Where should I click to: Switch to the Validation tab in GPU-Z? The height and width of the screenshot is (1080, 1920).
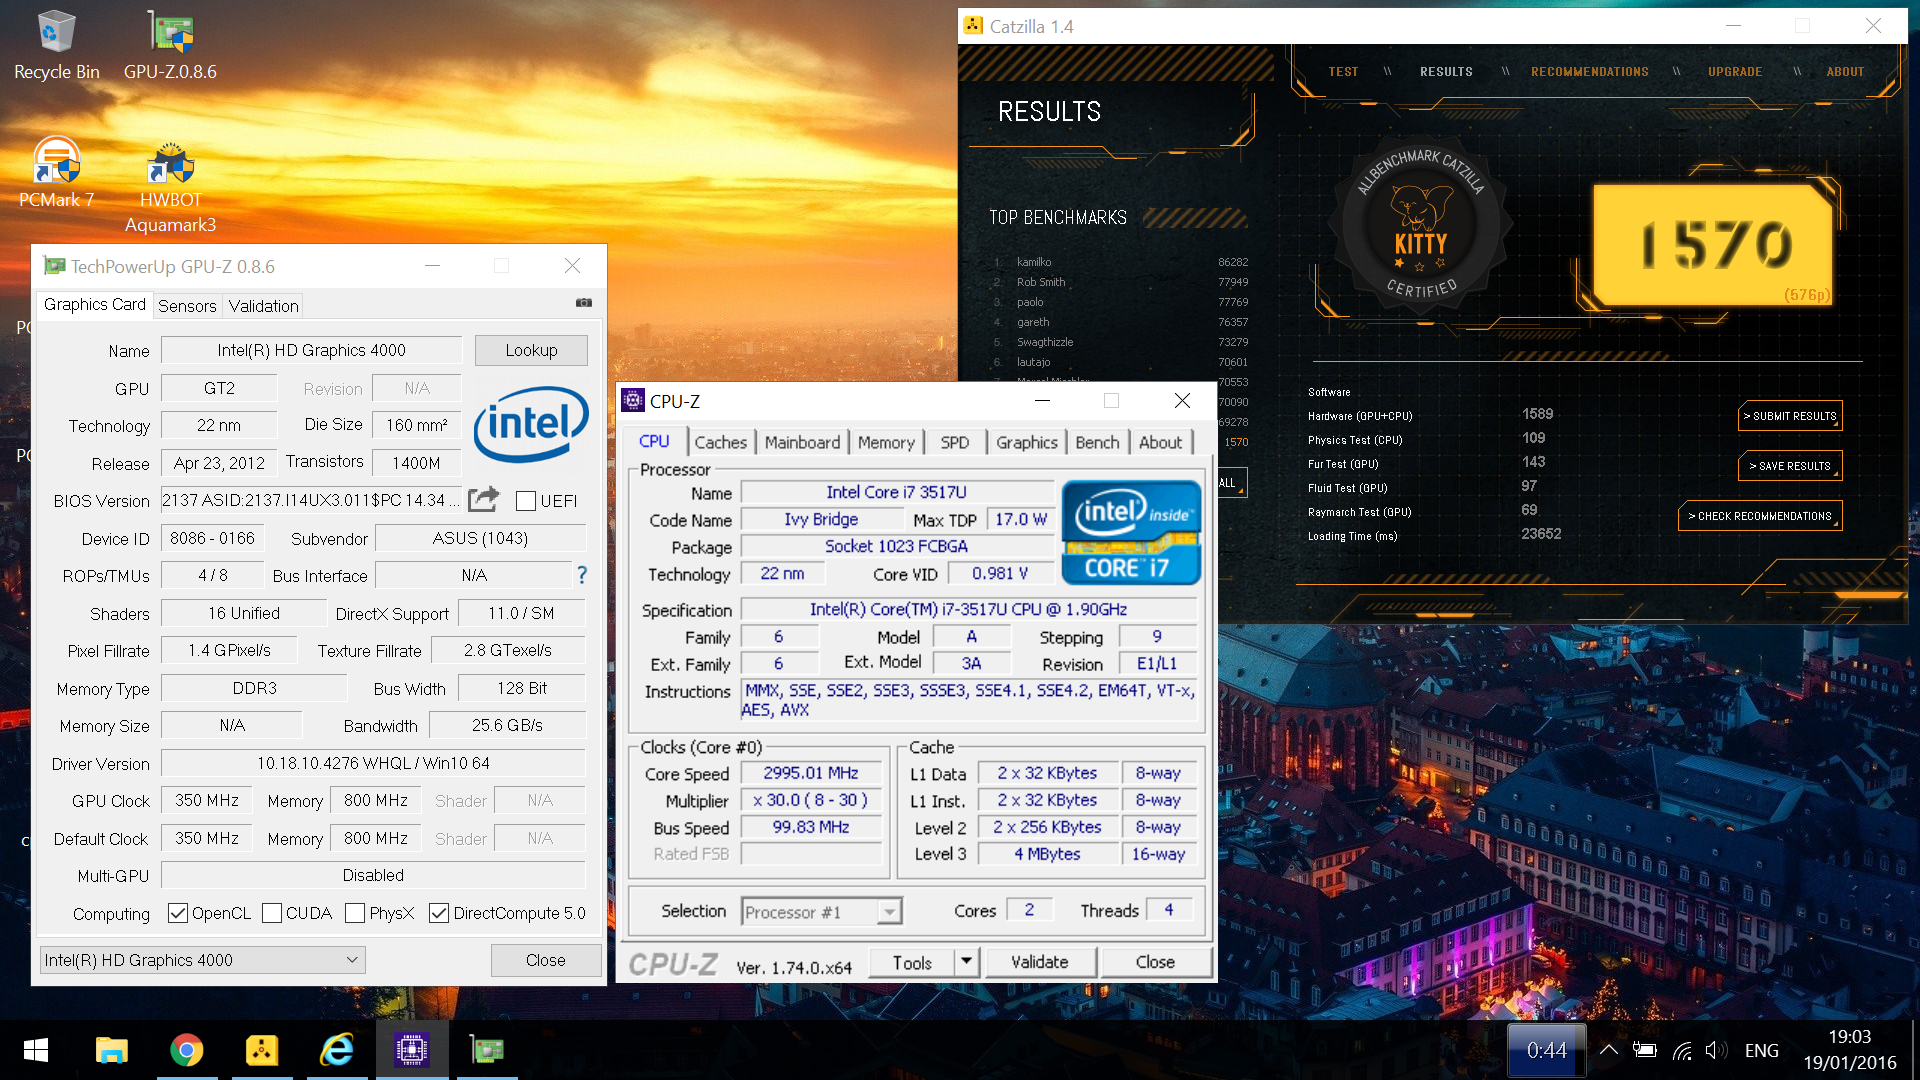[263, 306]
